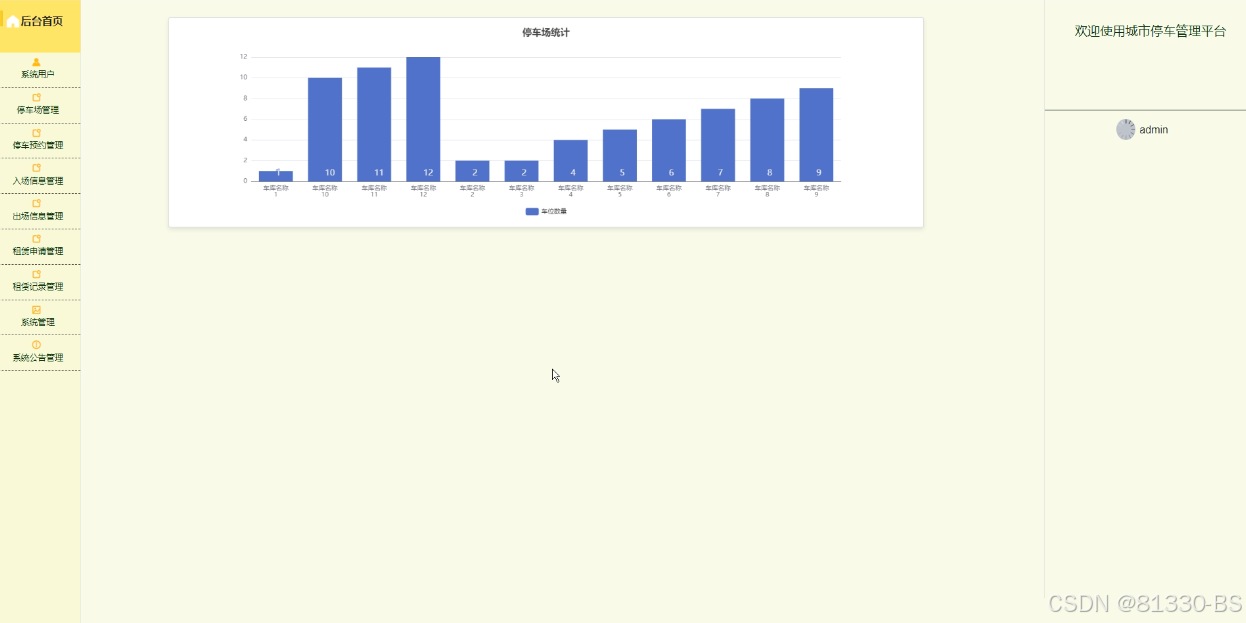Image resolution: width=1246 pixels, height=623 pixels.
Task: Click the y-axis label 12
Action: [x=243, y=57]
